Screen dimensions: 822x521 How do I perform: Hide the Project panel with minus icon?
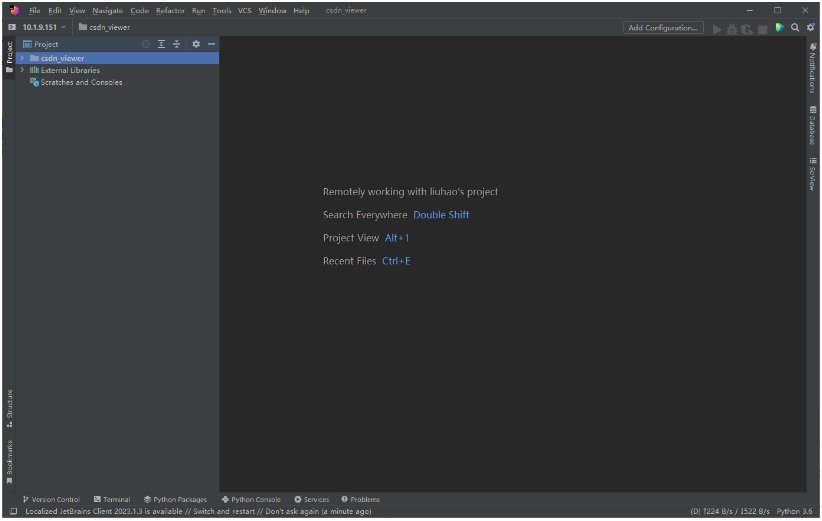click(x=211, y=44)
